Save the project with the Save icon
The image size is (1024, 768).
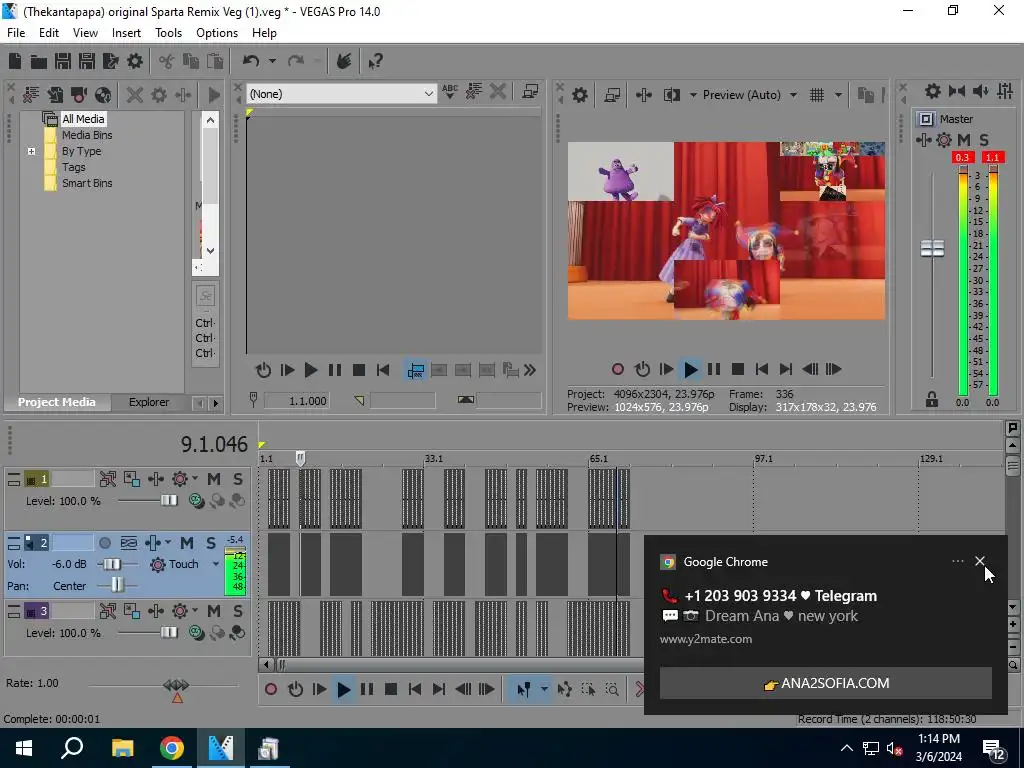63,61
